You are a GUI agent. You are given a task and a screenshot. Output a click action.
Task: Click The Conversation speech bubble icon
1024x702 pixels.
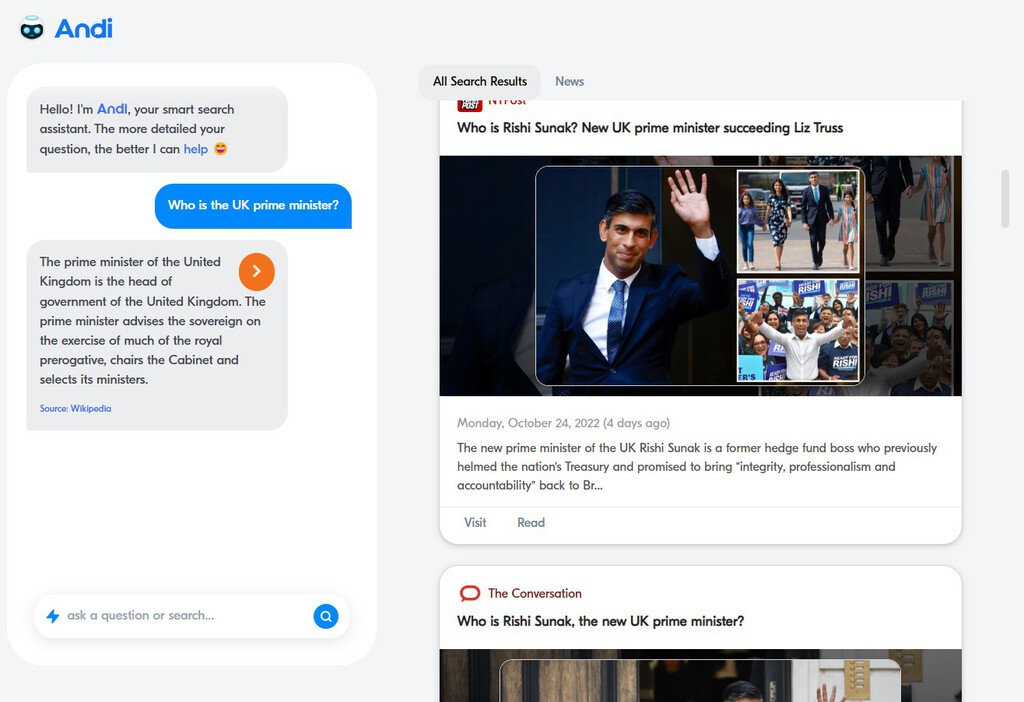469,594
